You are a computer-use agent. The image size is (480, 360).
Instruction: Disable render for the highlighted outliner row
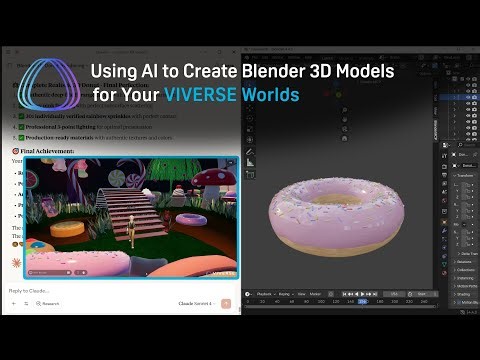[x=474, y=97]
